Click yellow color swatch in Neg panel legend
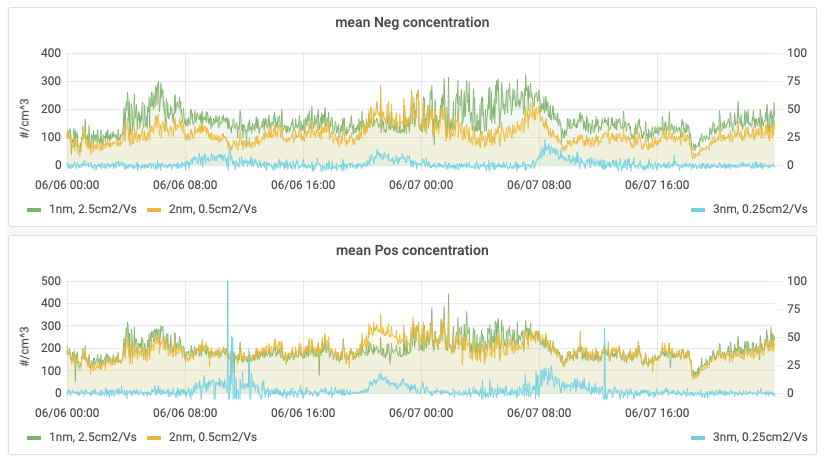 point(155,209)
